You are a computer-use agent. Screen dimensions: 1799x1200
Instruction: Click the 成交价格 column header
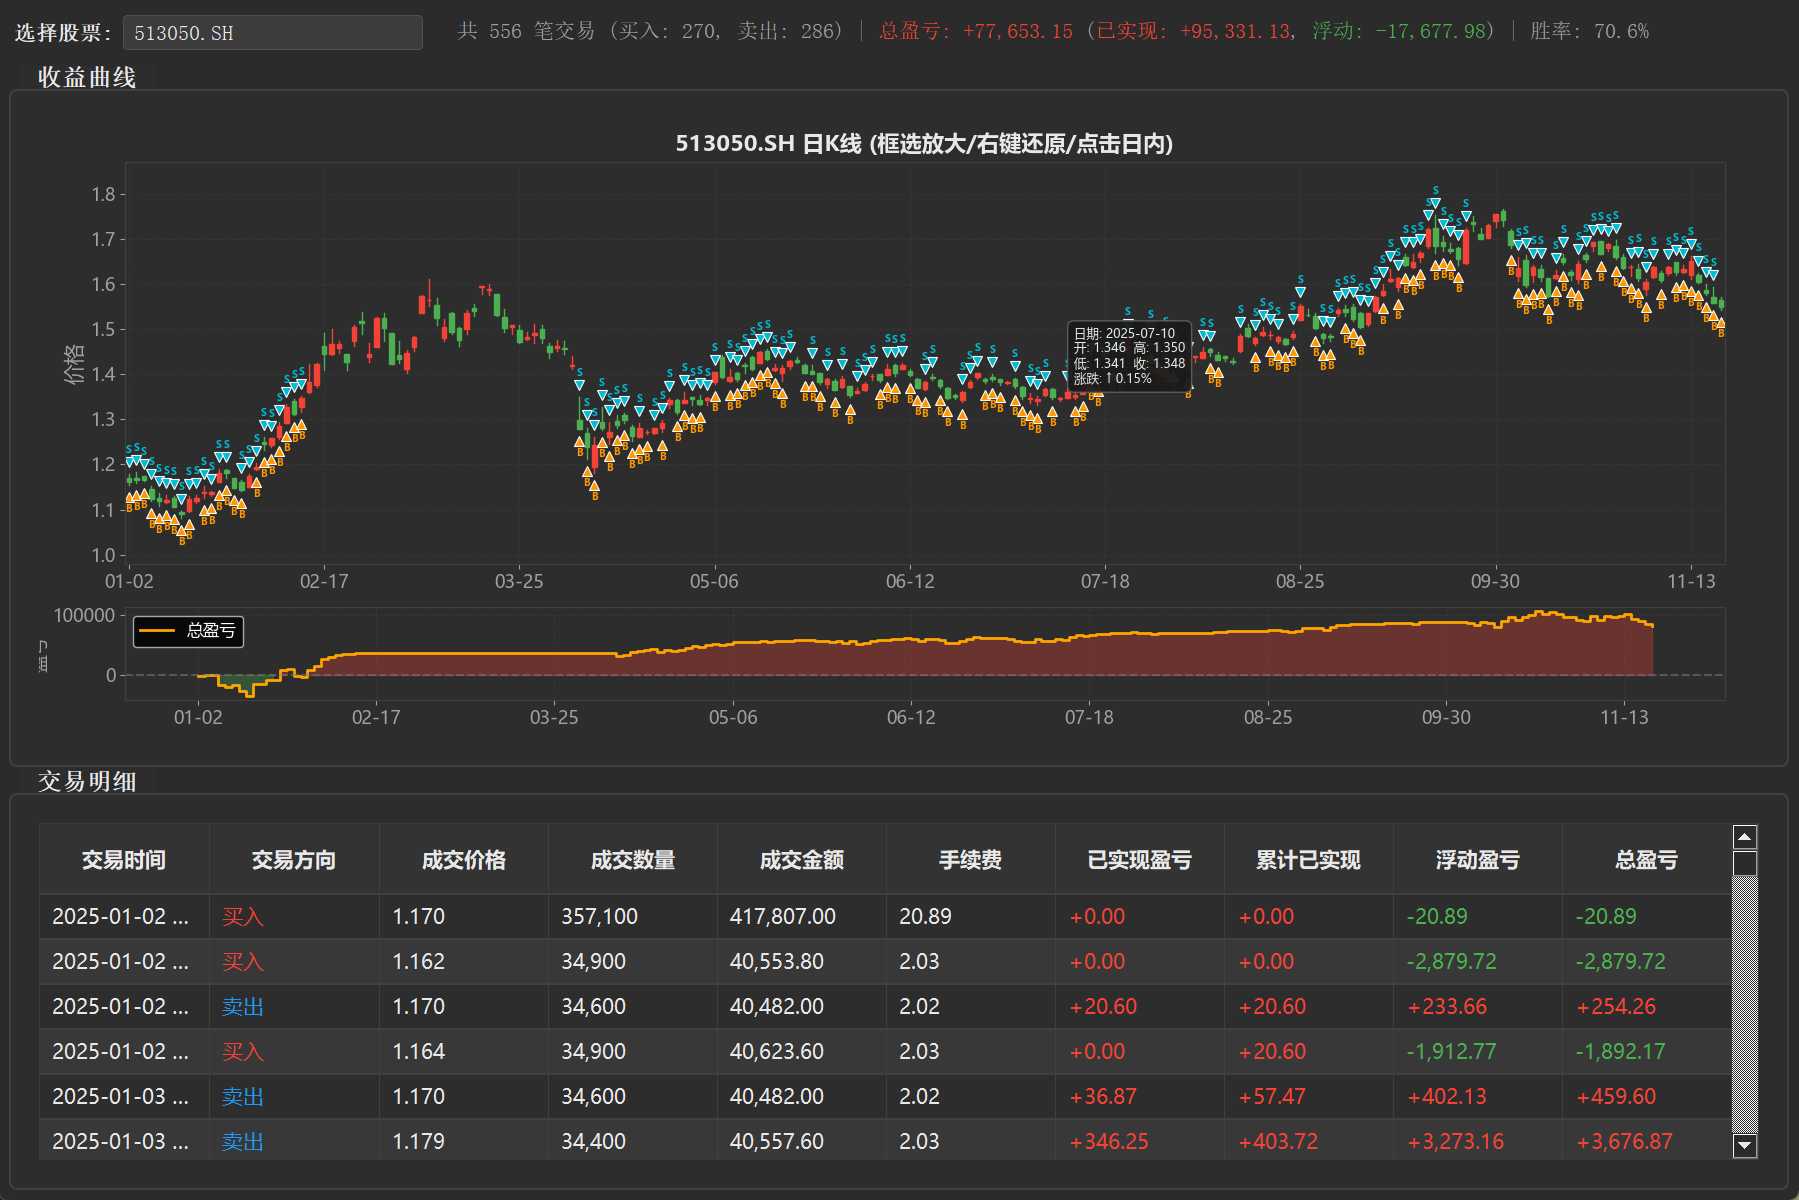coord(463,860)
